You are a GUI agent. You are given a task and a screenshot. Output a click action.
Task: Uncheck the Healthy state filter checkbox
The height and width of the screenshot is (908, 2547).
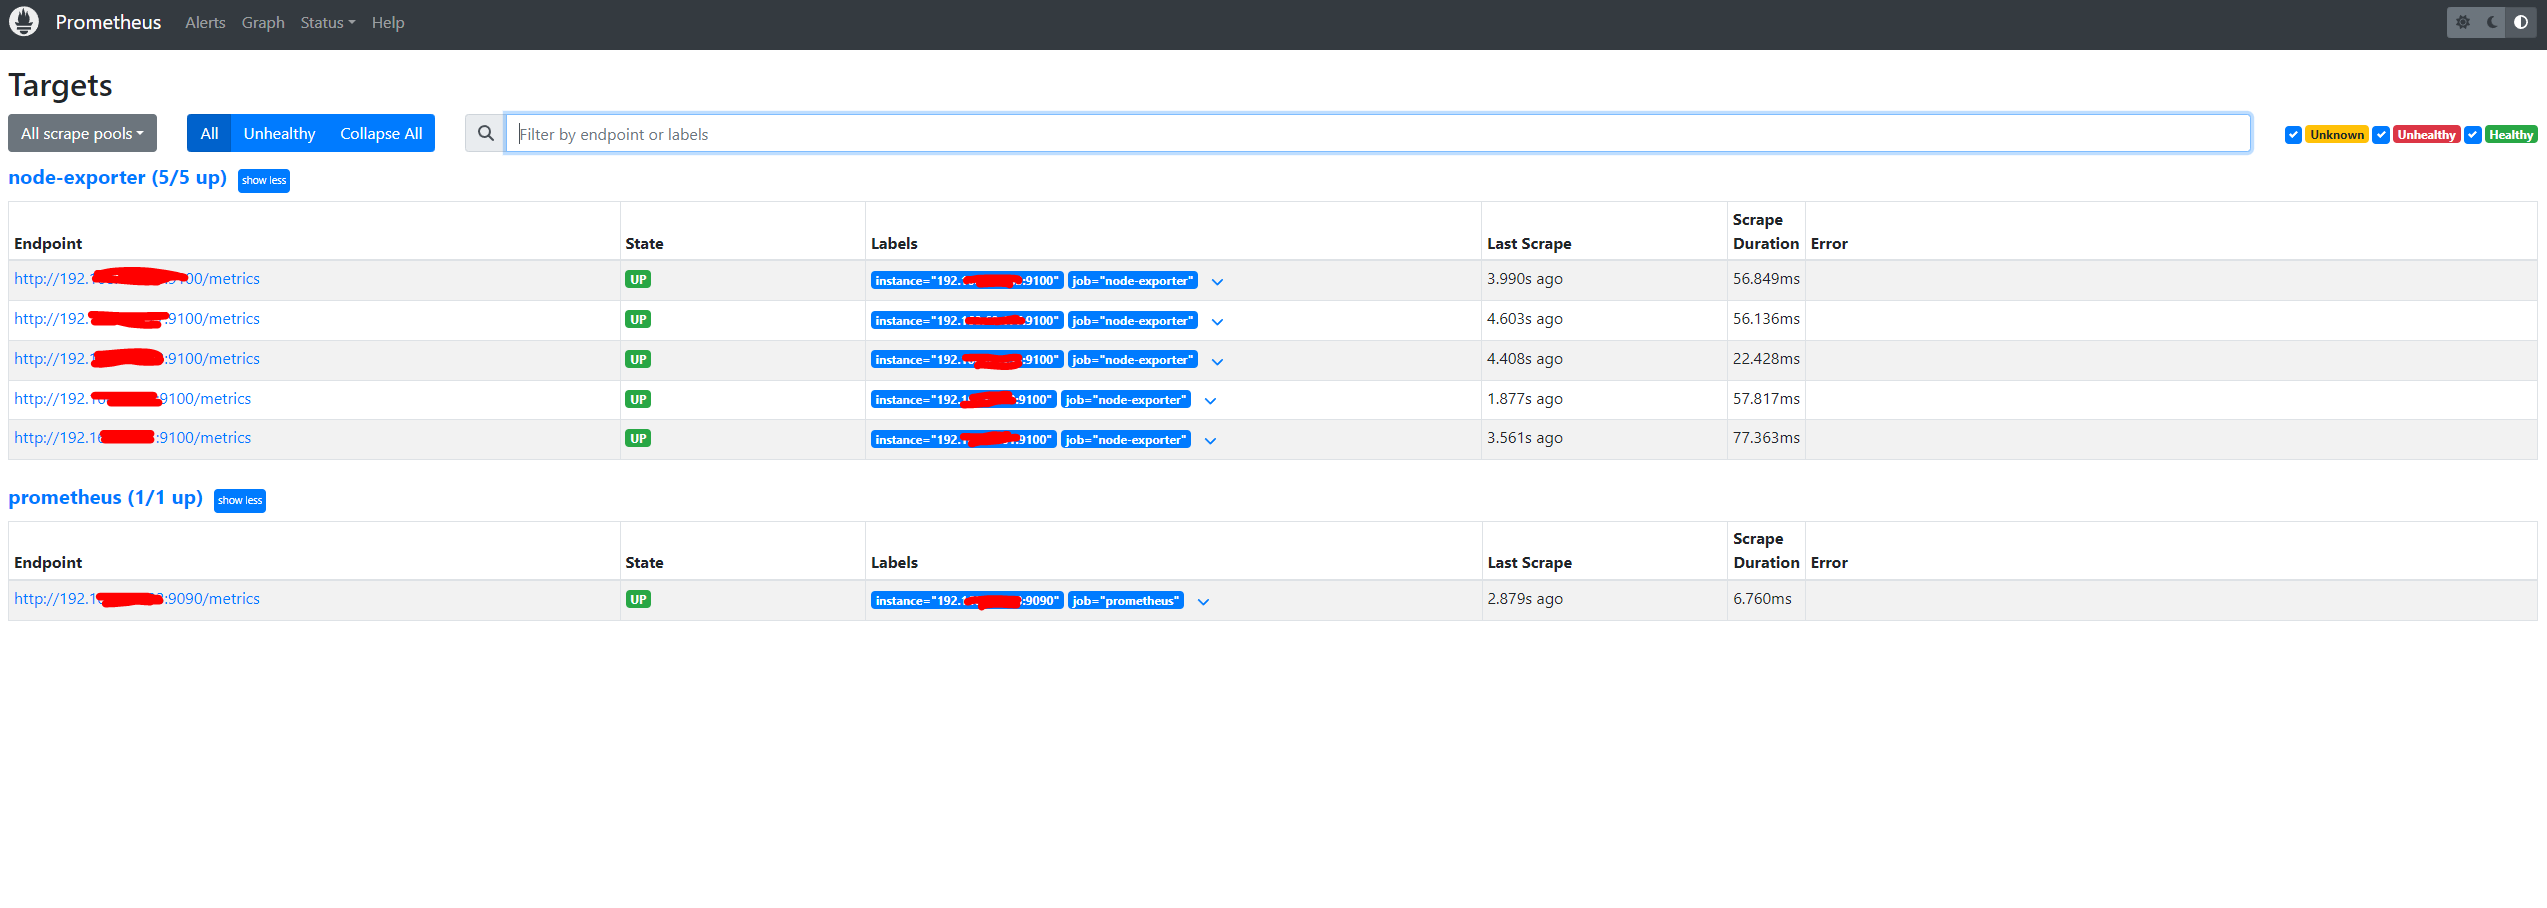2472,135
